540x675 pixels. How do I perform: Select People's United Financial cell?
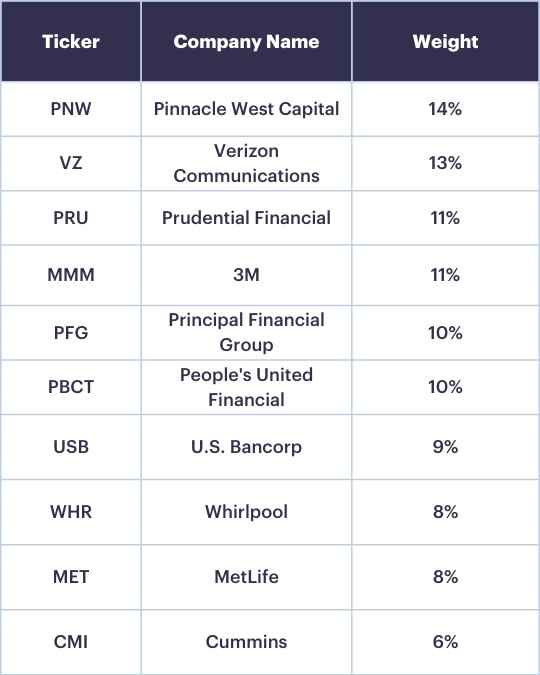coord(246,387)
